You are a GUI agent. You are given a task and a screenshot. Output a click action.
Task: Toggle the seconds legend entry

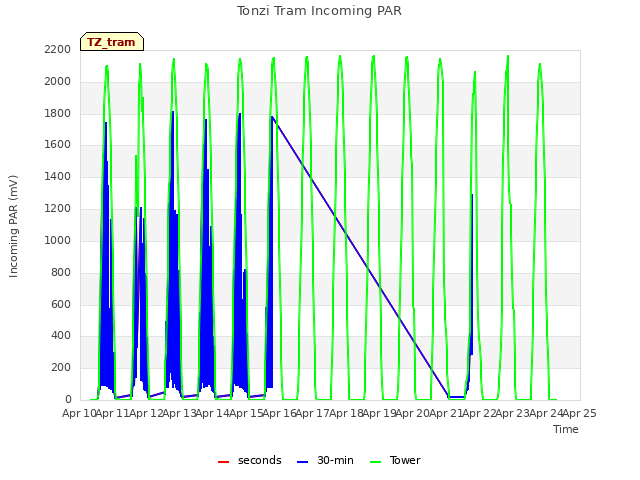point(250,460)
